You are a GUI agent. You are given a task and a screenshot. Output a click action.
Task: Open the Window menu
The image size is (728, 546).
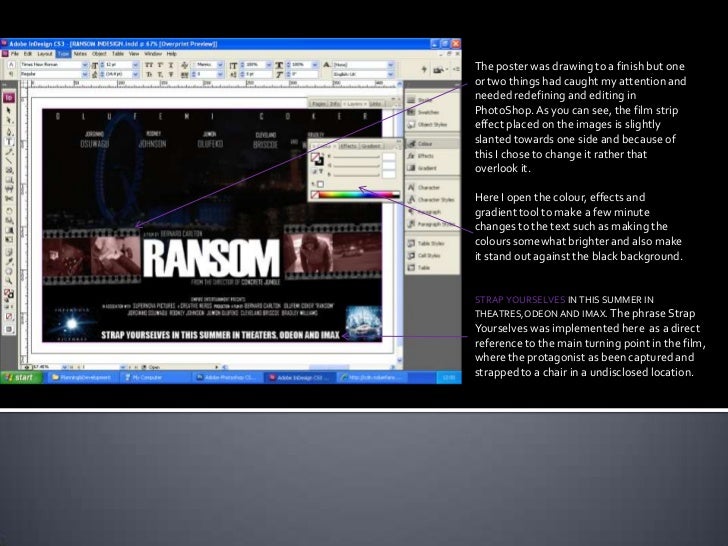(x=153, y=54)
